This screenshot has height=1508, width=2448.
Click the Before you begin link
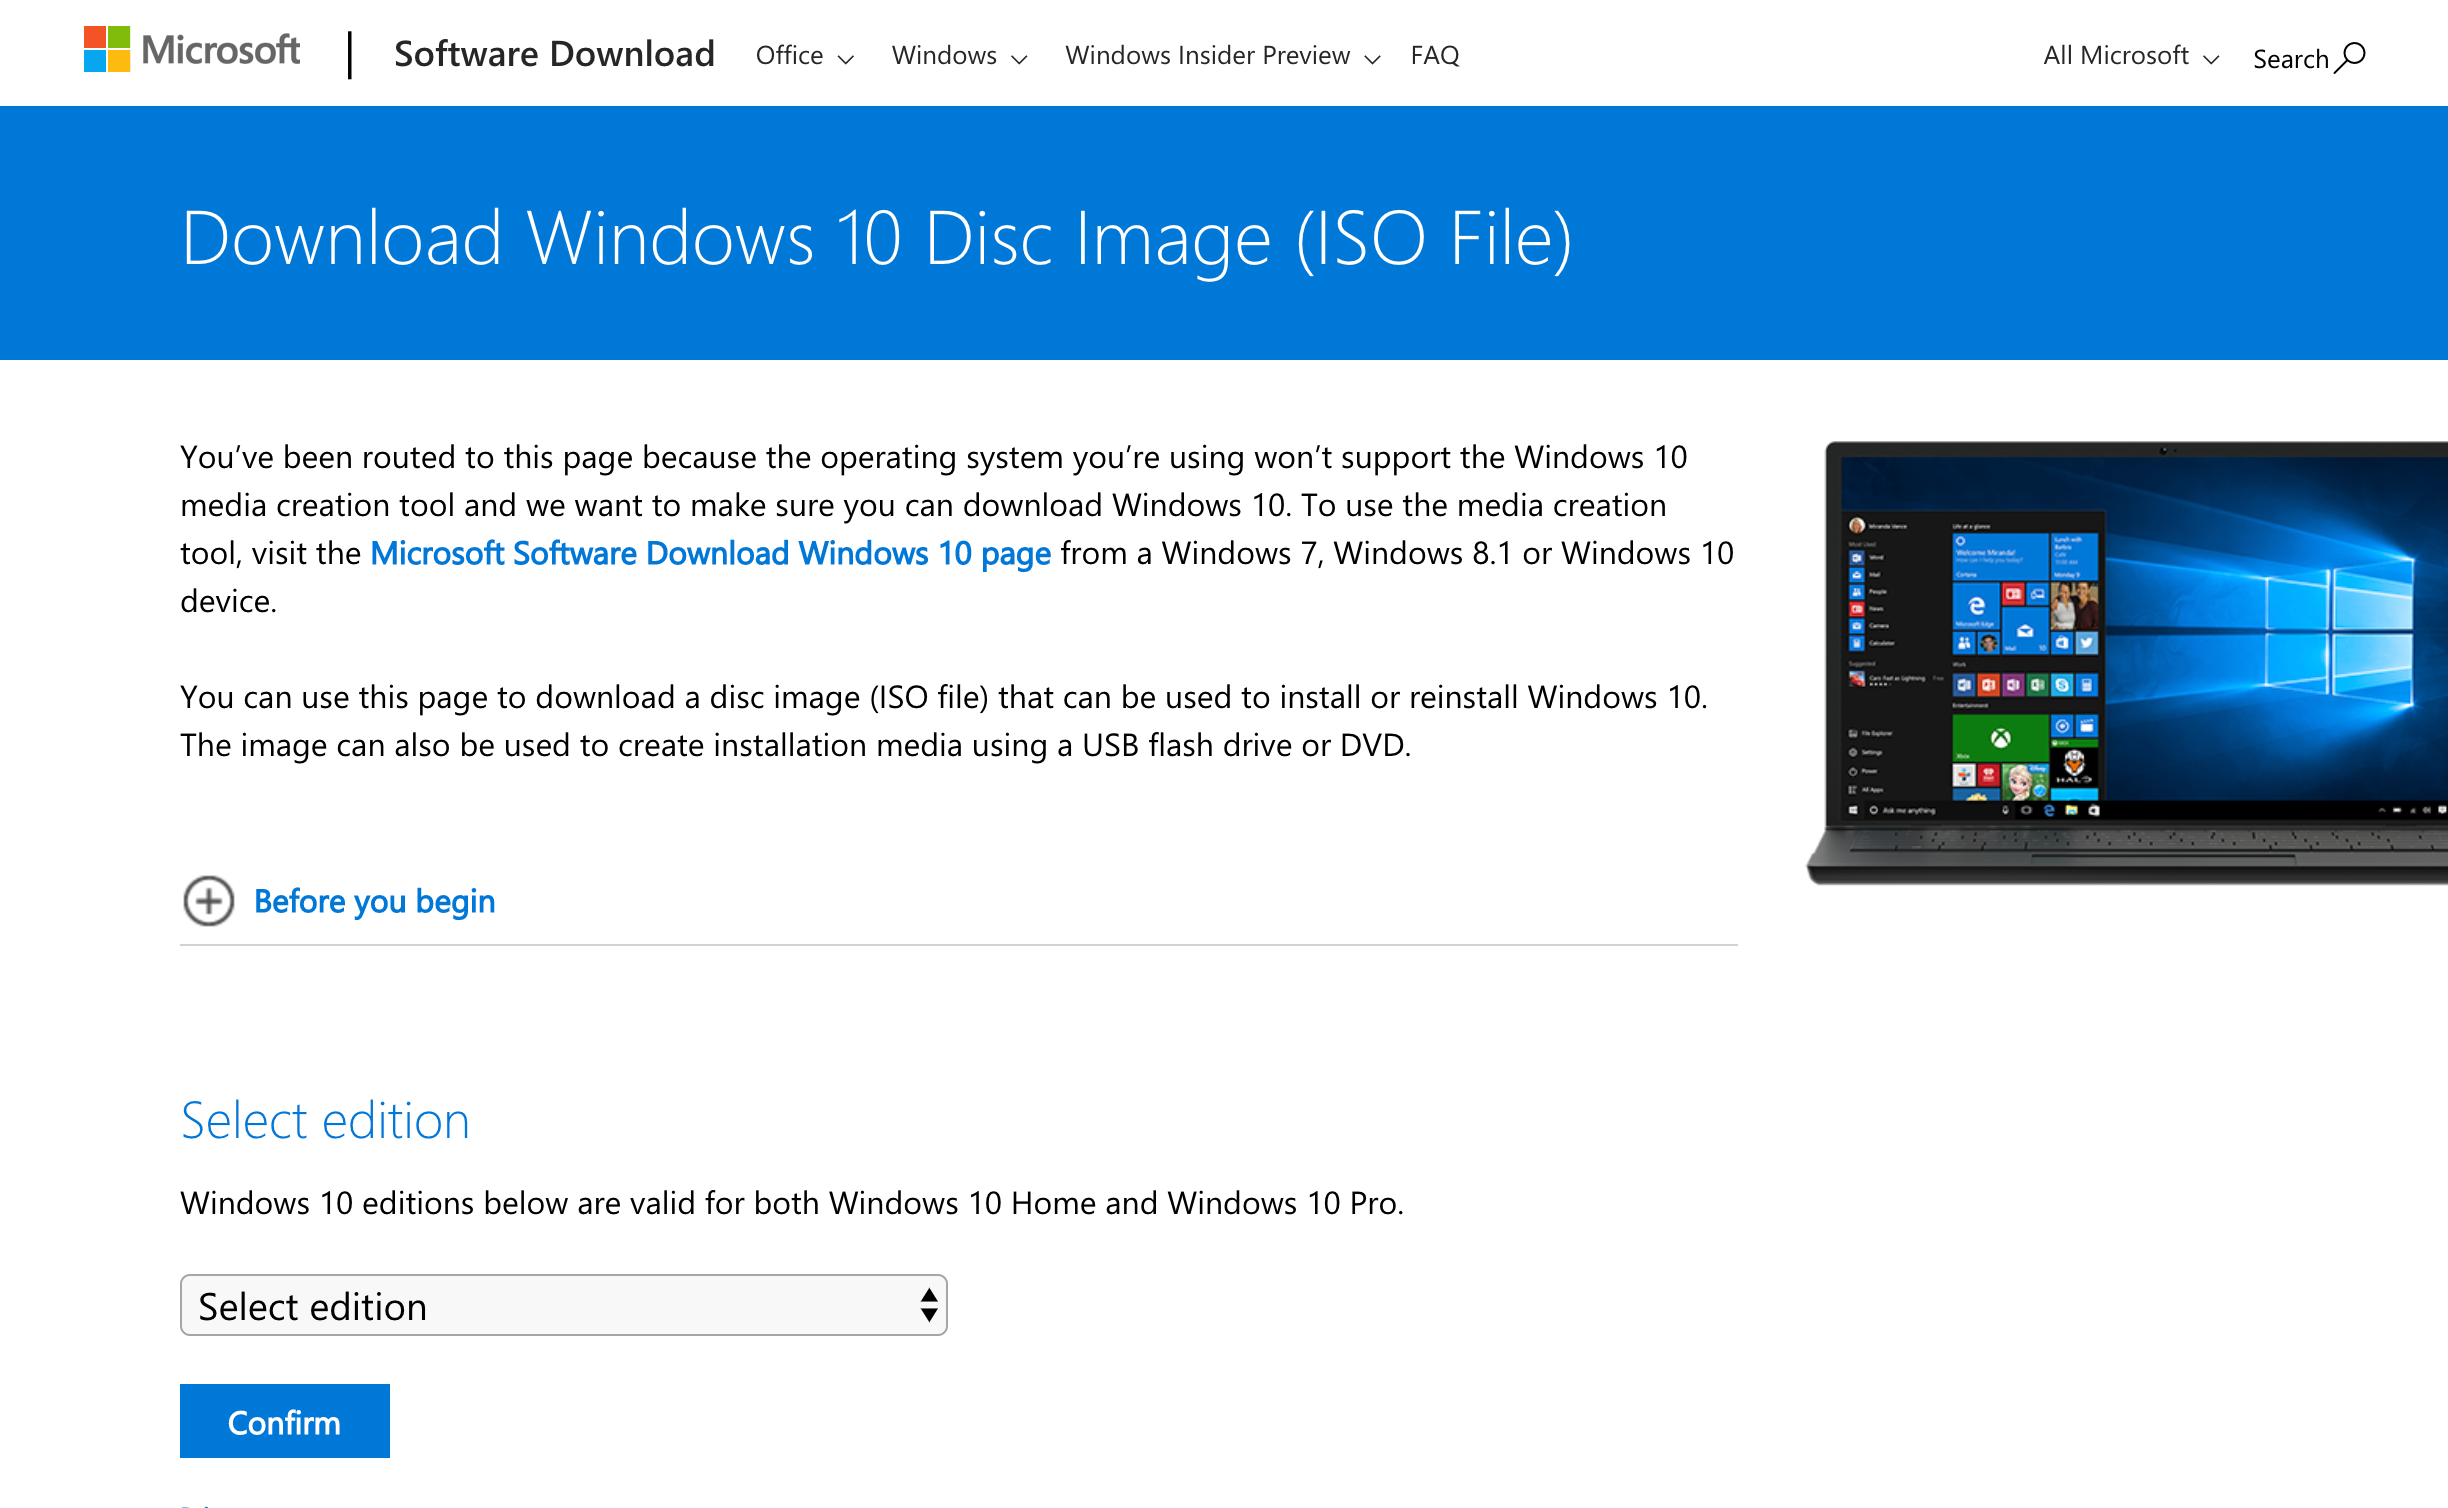(x=374, y=901)
